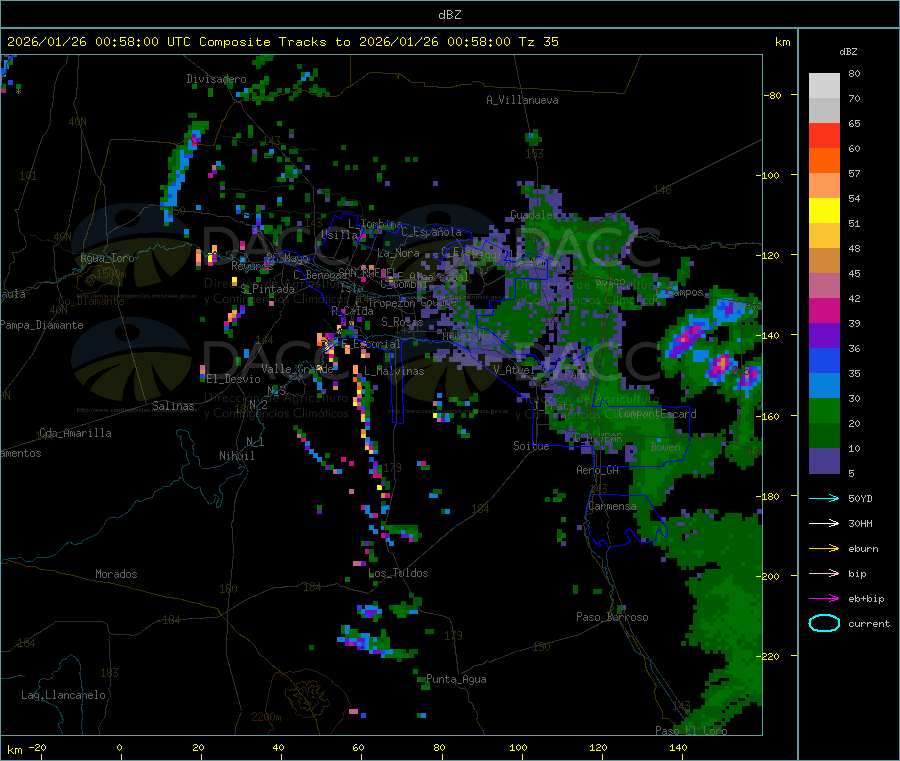
Task: Pick the magenta 39-42 dBZ swatch
Action: [824, 310]
